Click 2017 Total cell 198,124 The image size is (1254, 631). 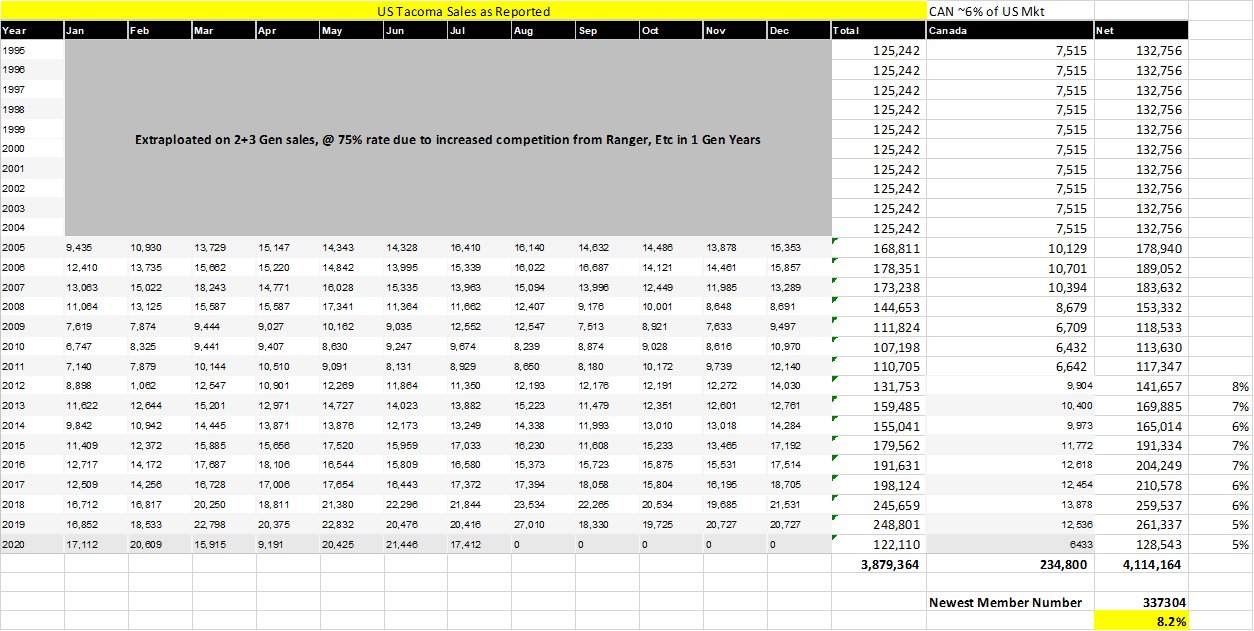[x=878, y=485]
